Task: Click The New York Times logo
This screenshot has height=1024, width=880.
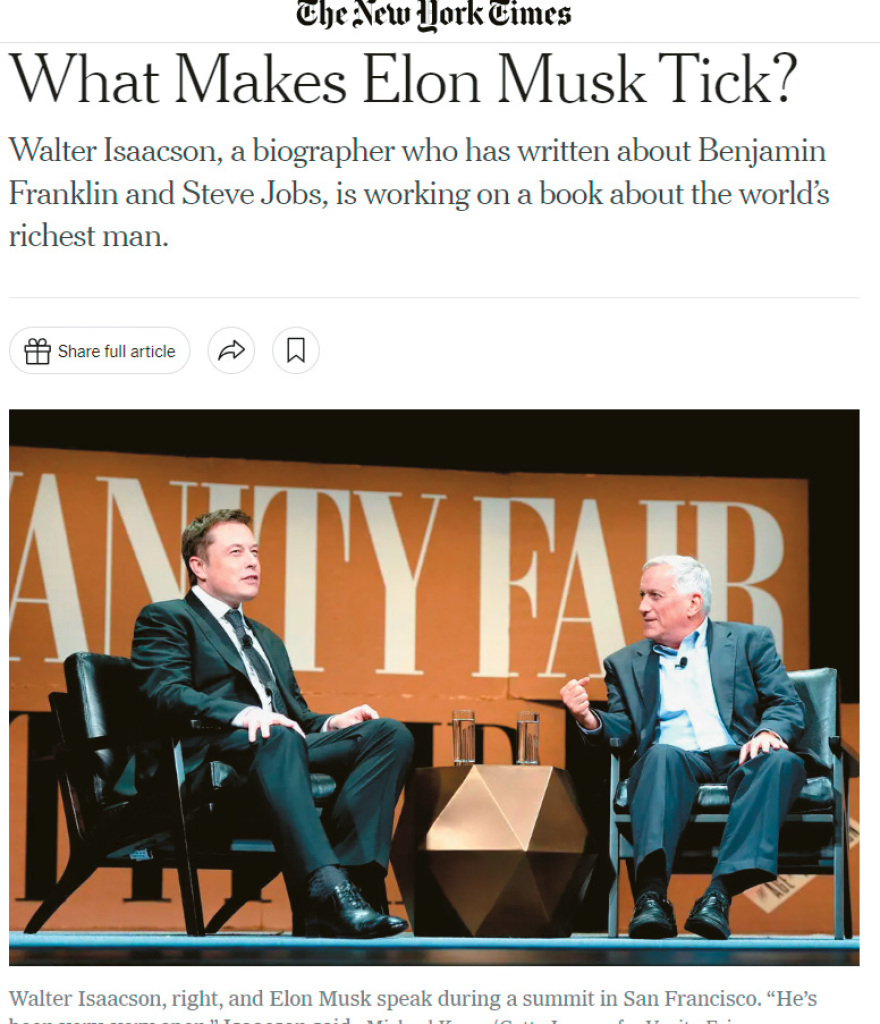Action: (433, 14)
